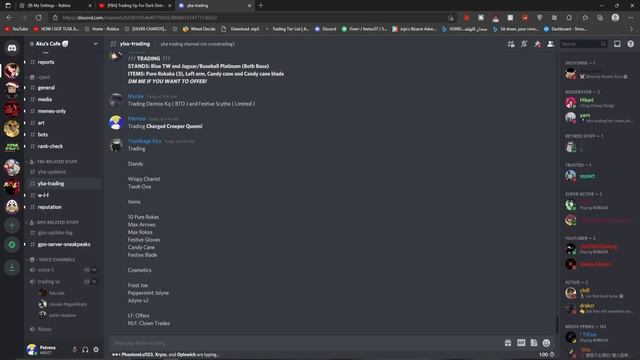Open a new browser tab
This screenshot has width=640, height=360.
261,6
